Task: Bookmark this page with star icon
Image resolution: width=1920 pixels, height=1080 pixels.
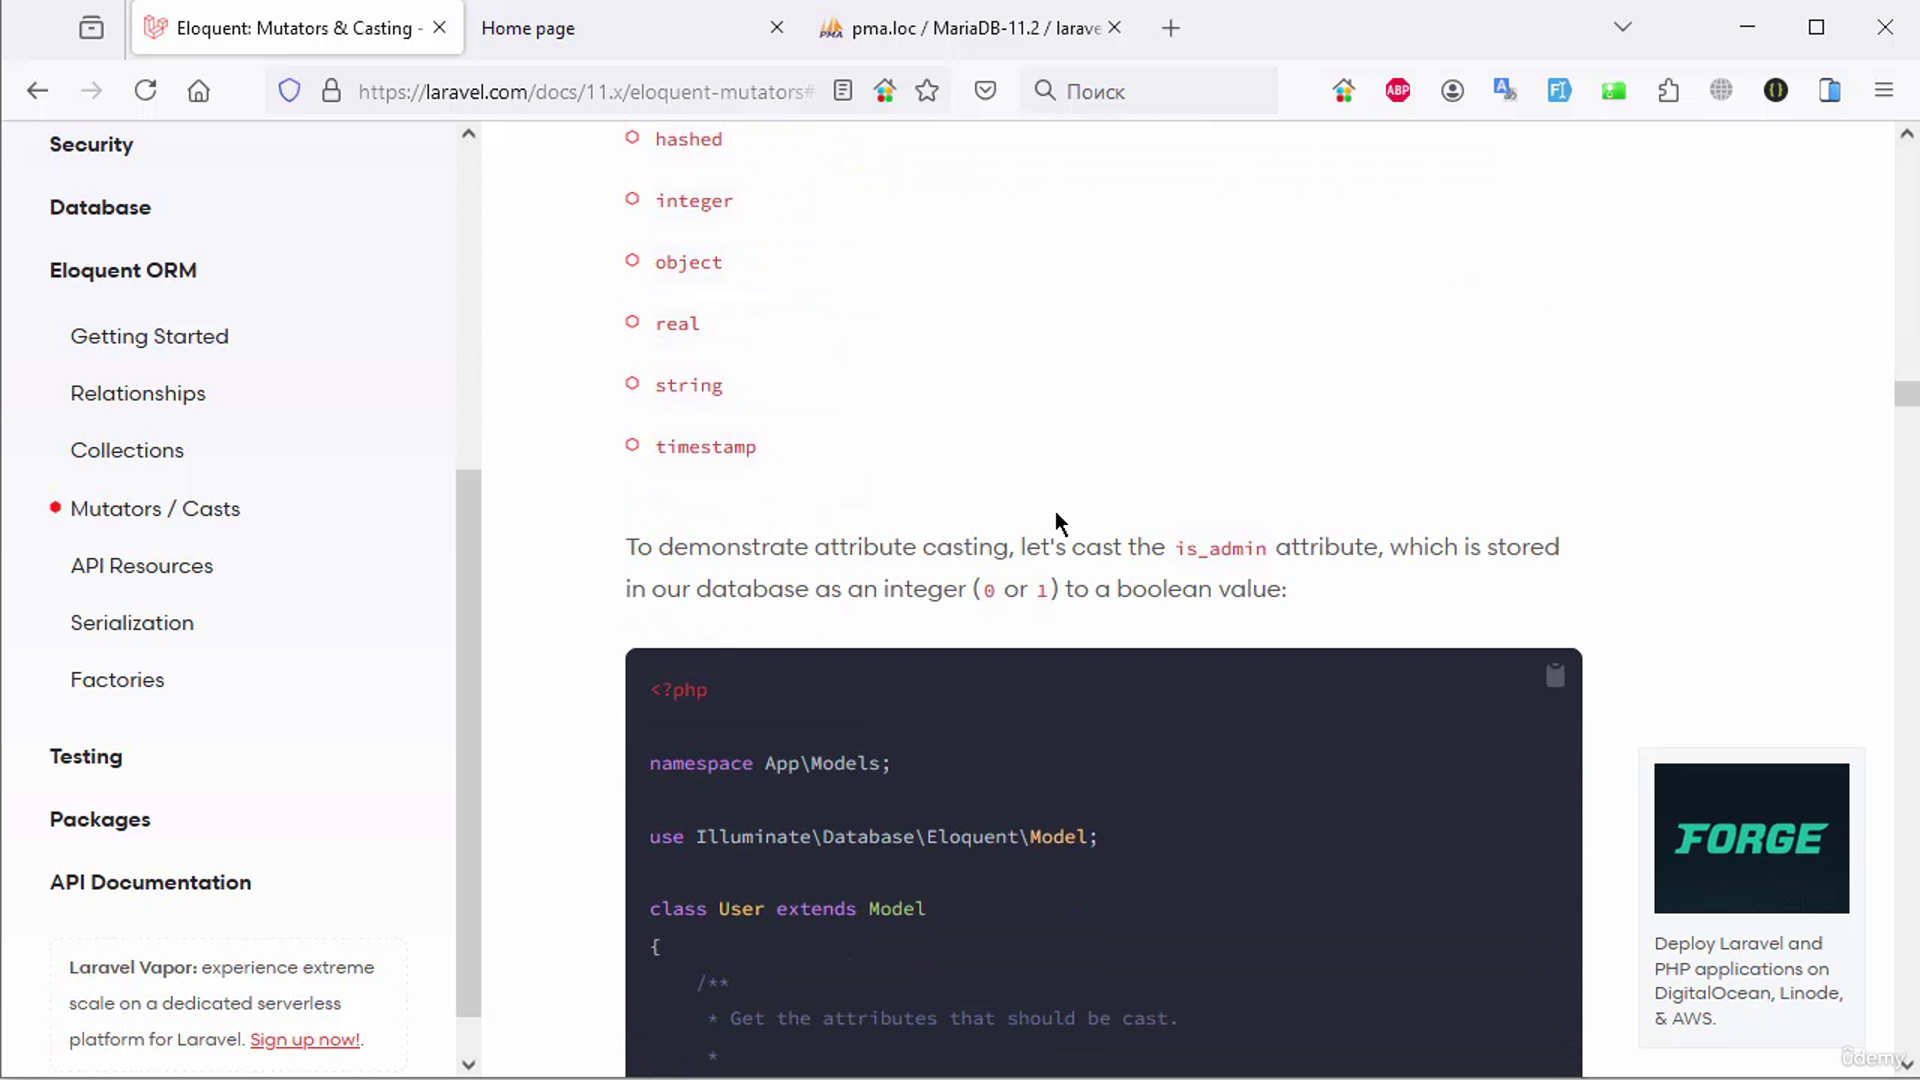Action: [927, 91]
